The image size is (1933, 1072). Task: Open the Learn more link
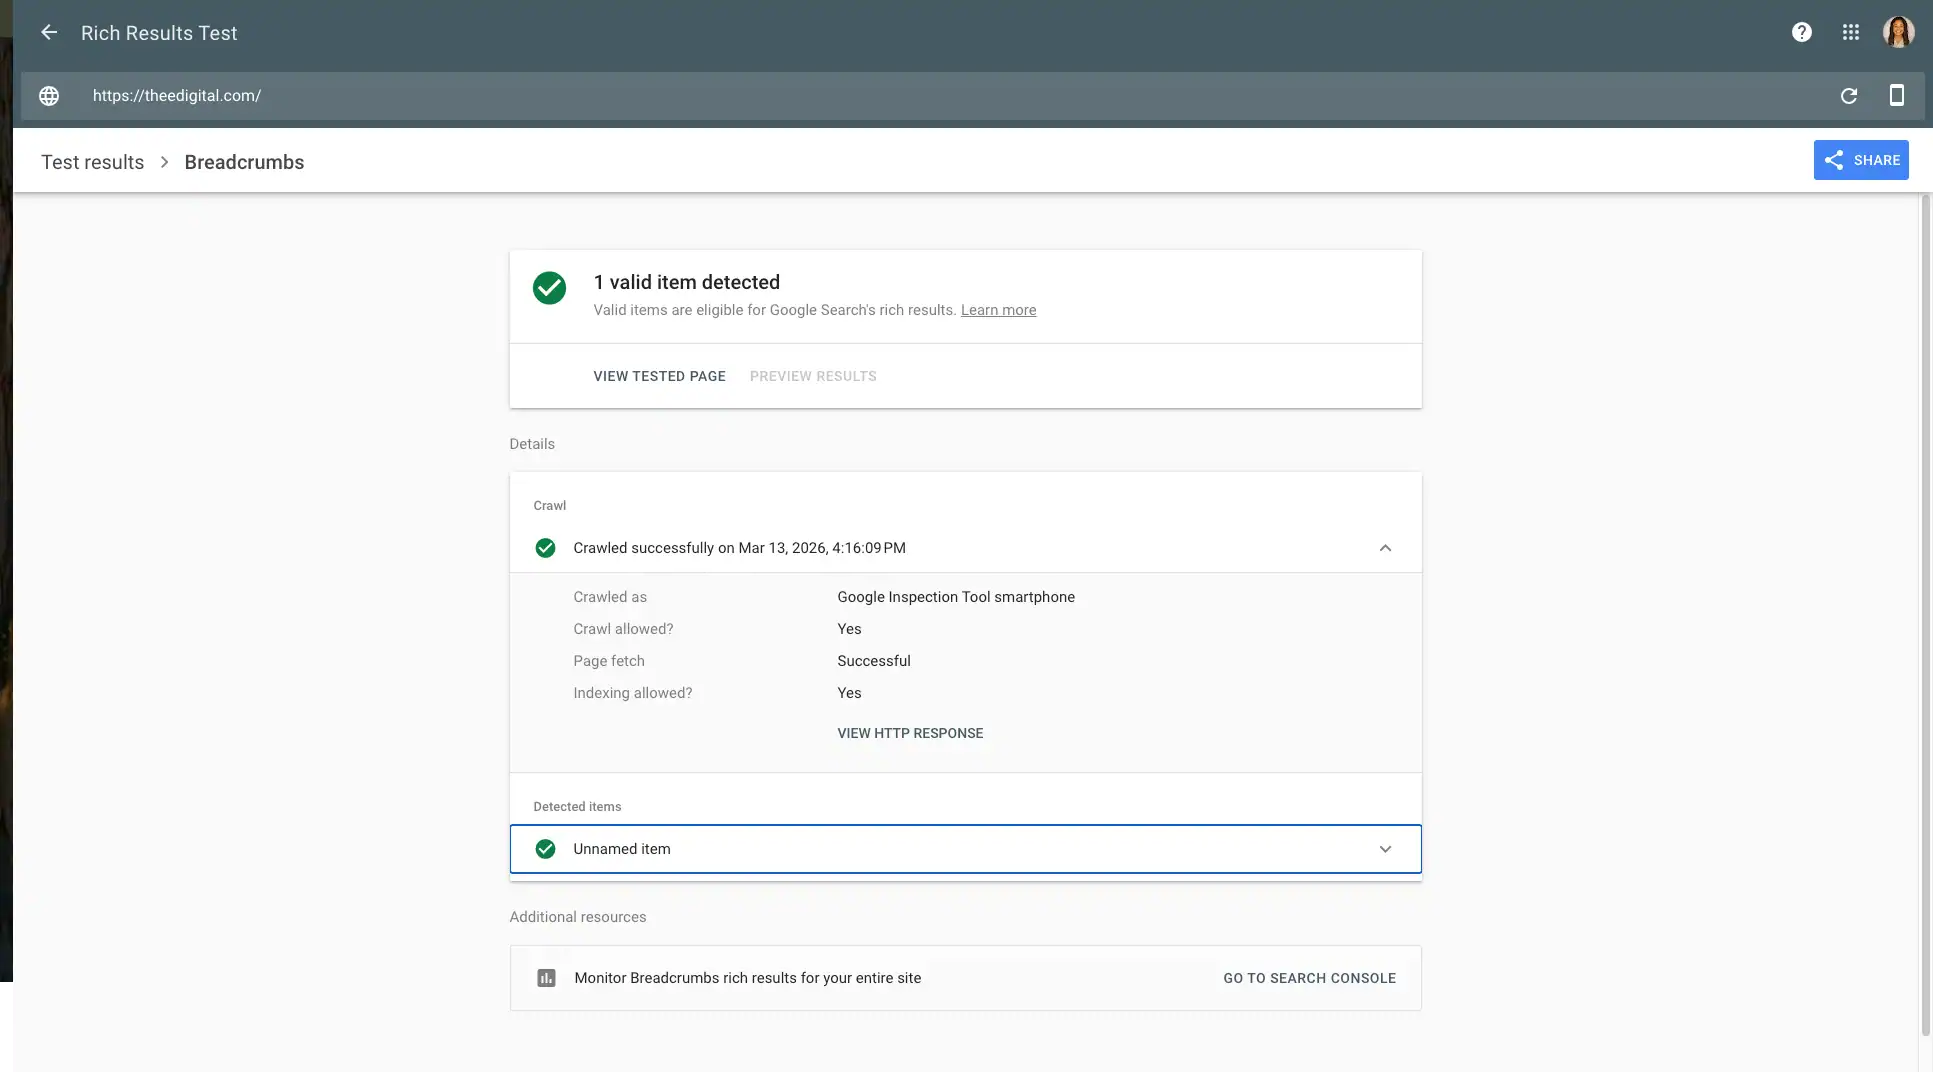coord(997,310)
